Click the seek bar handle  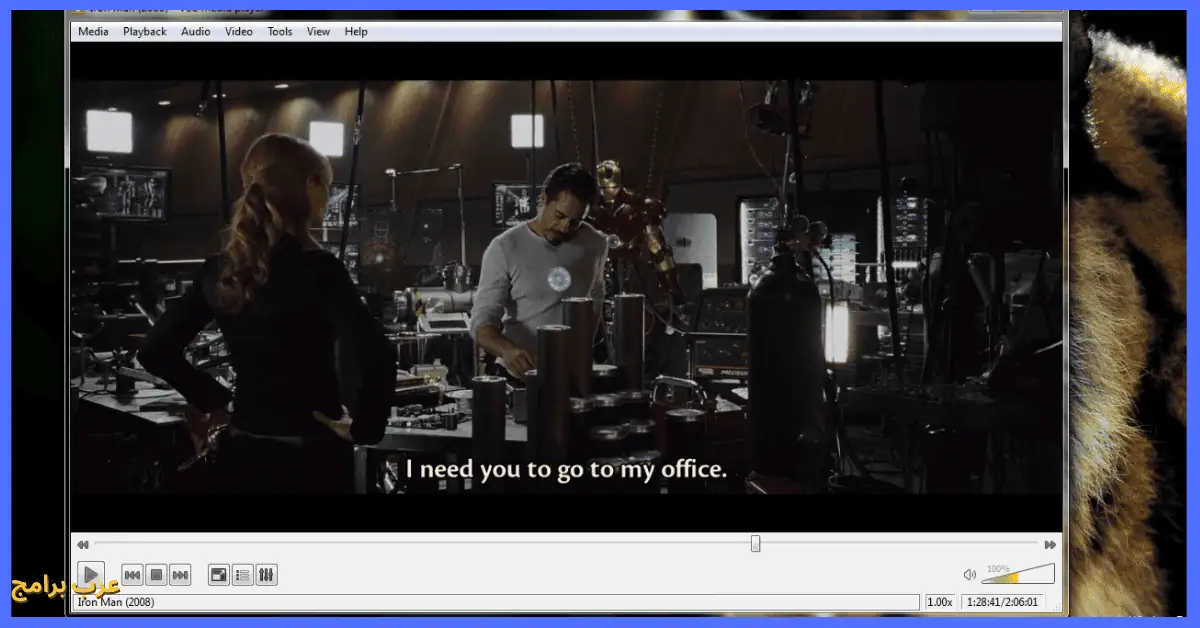pyautogui.click(x=755, y=544)
